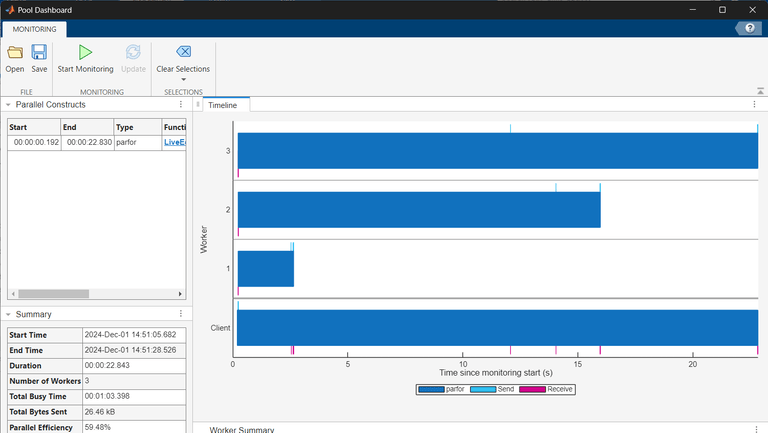Collapse the Parallel Constructs panel
This screenshot has height=433, width=768.
pos(8,104)
